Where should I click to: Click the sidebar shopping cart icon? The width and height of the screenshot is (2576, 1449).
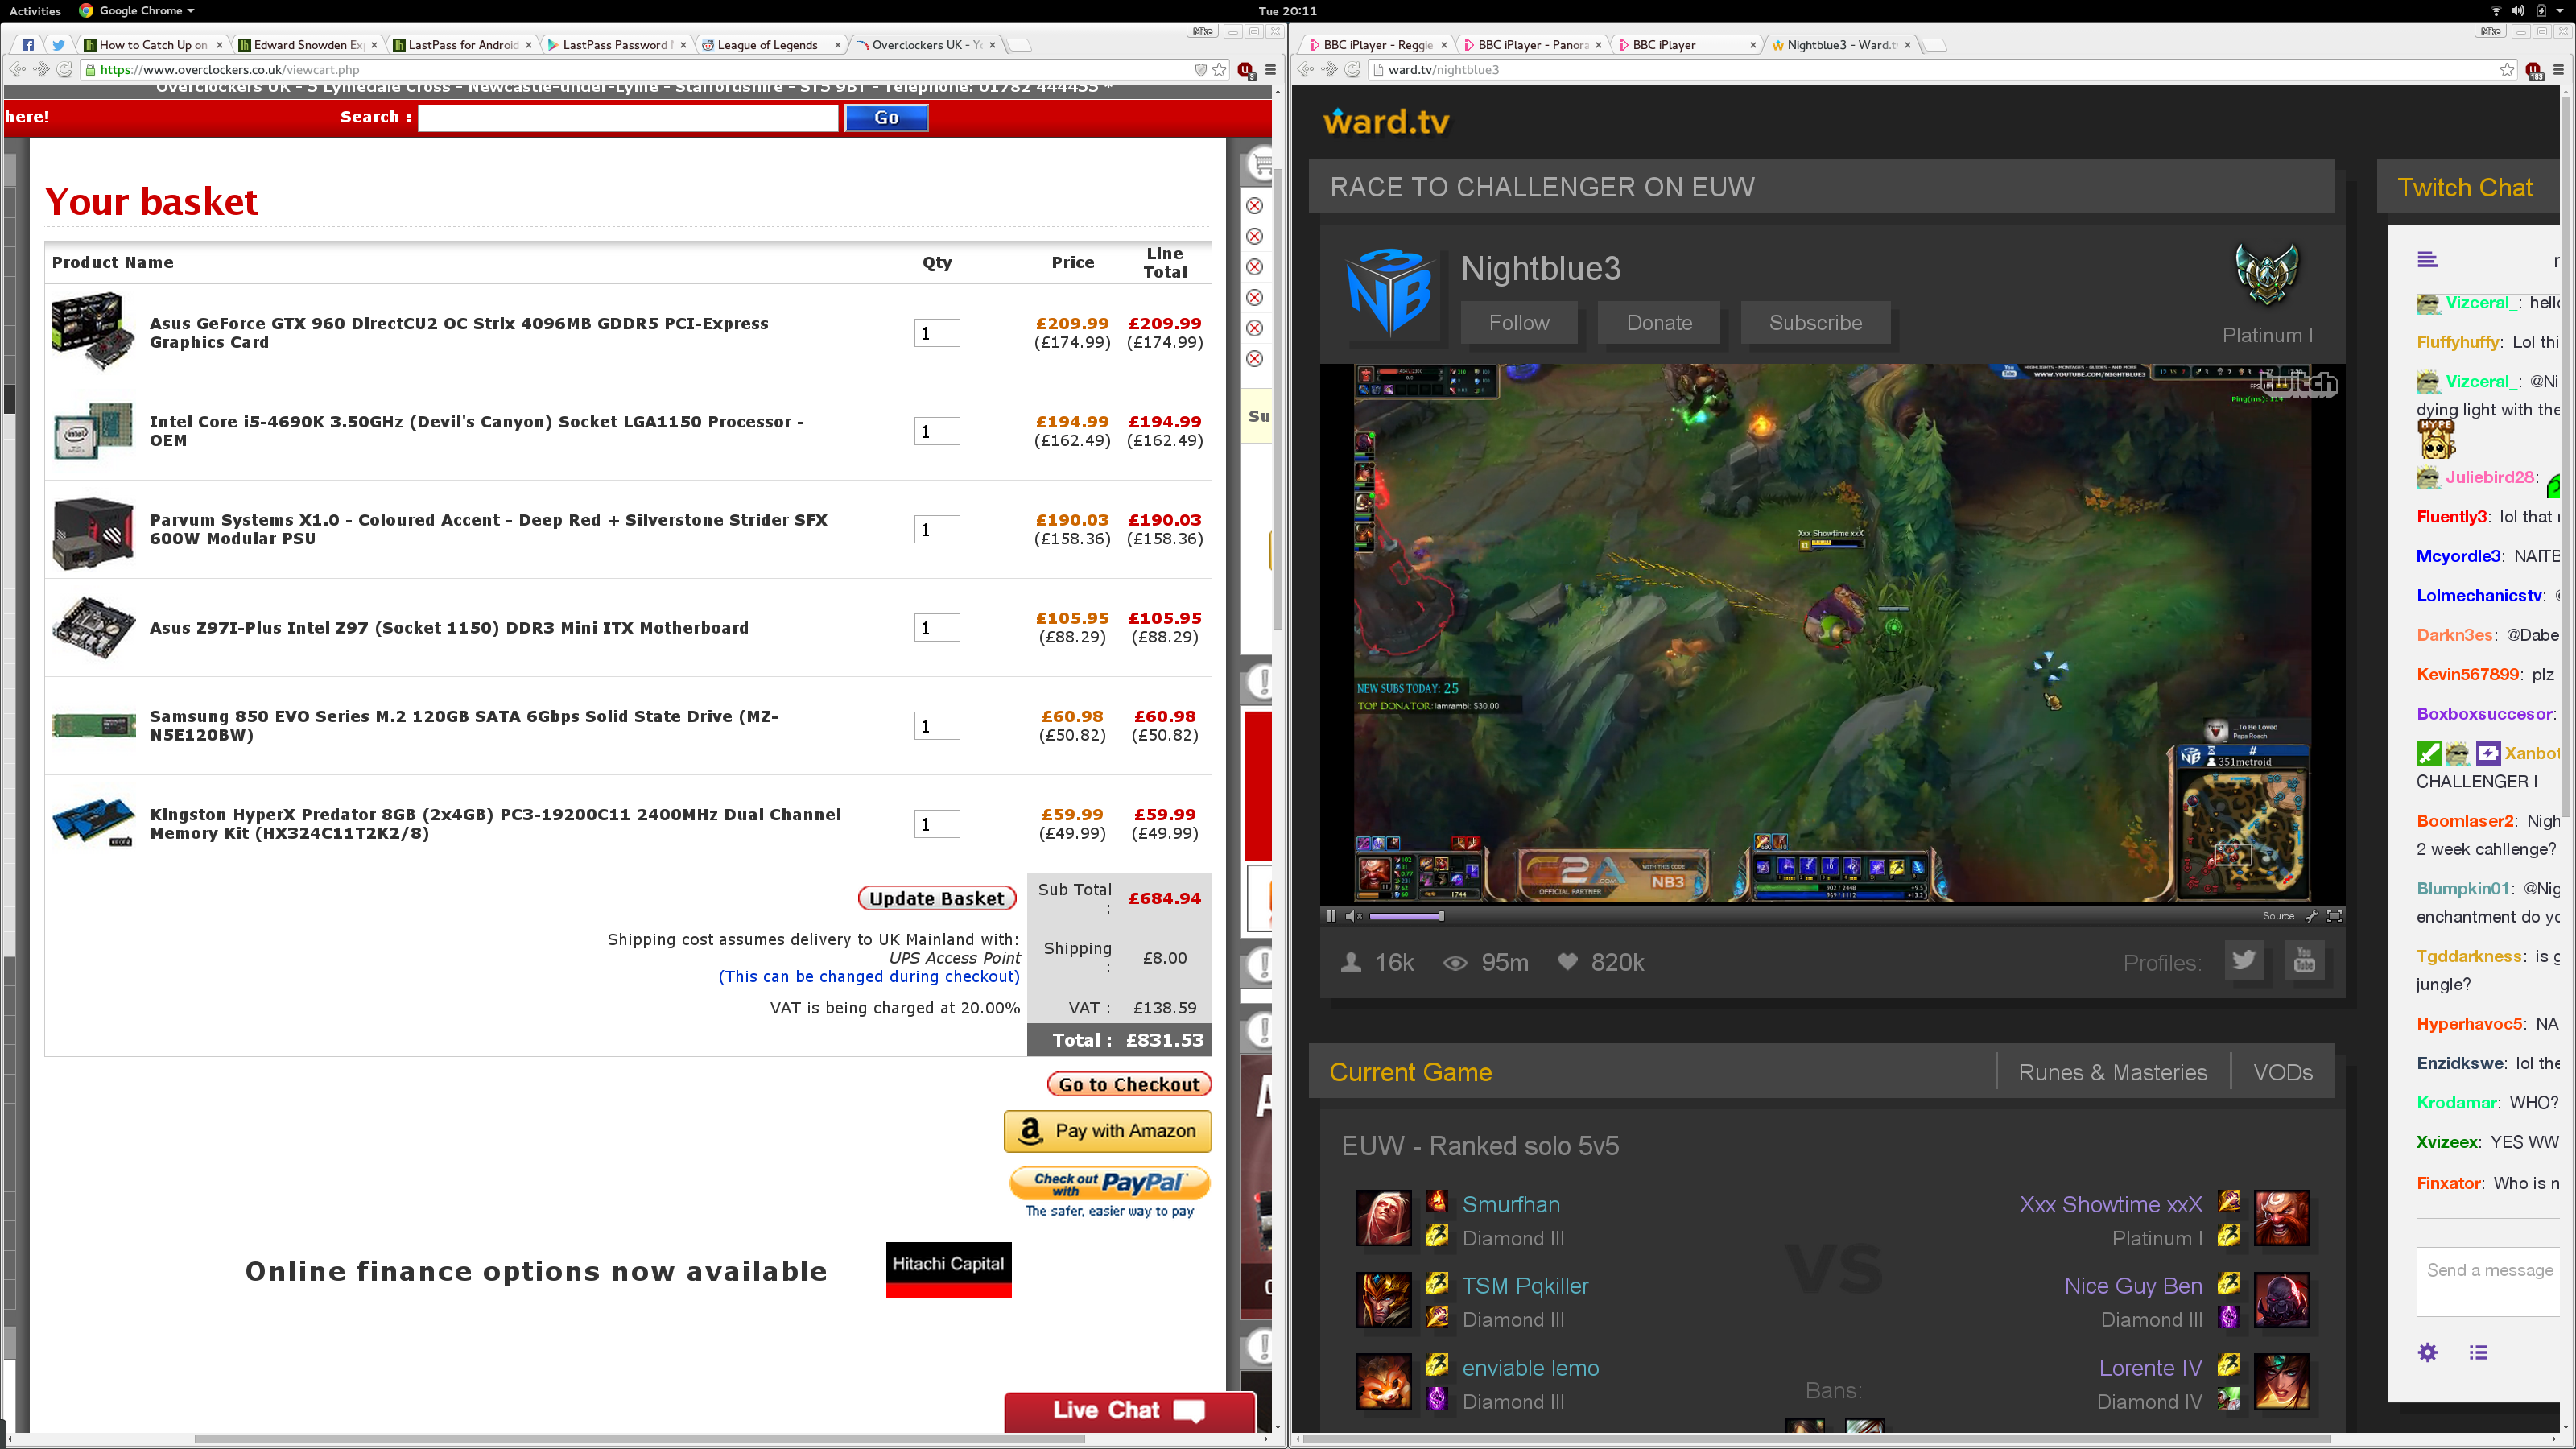tap(1261, 163)
